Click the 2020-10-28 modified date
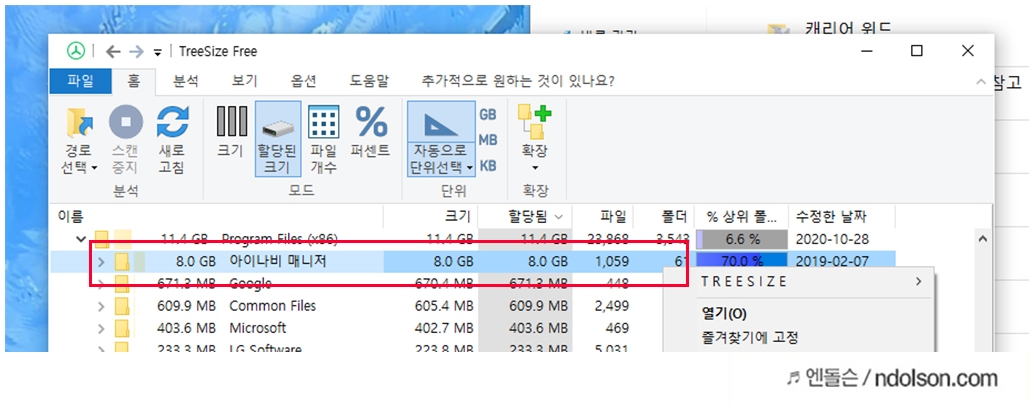 coord(830,239)
